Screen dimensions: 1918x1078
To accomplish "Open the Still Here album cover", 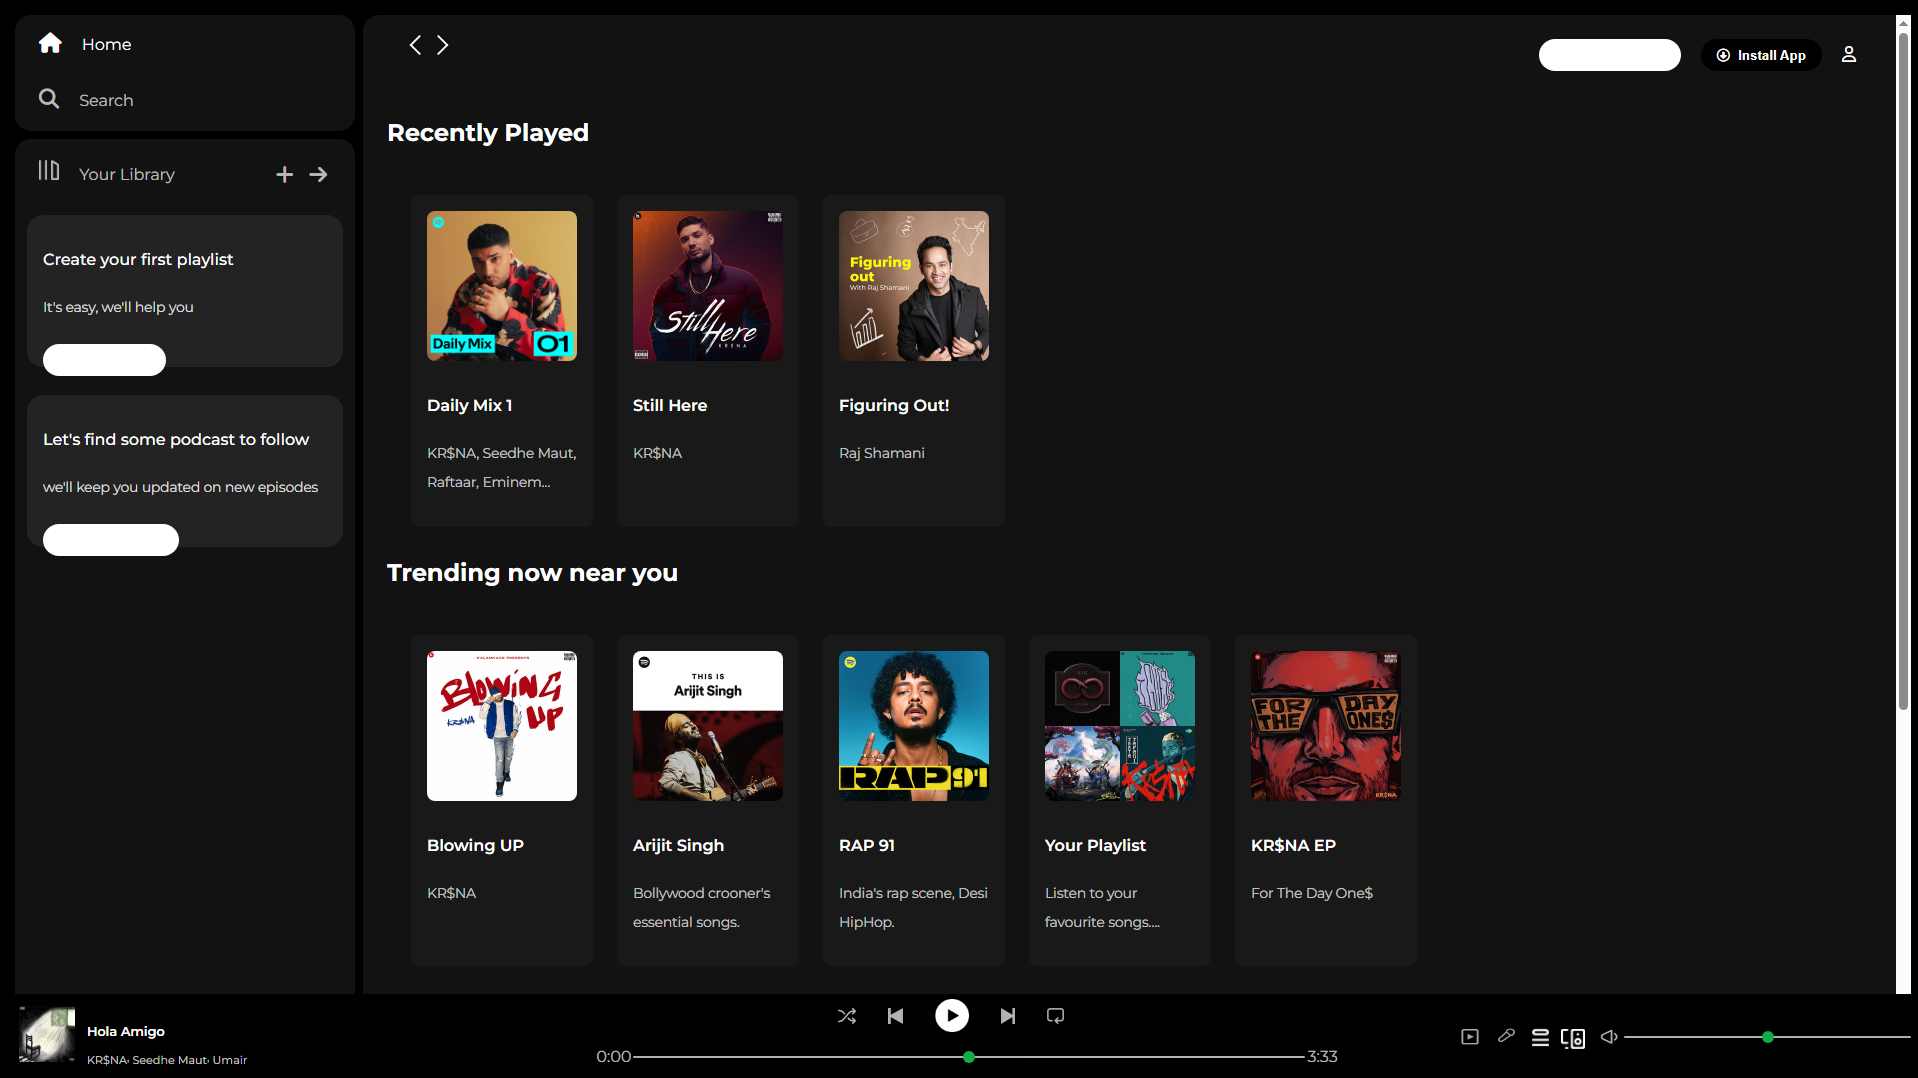I will click(708, 286).
